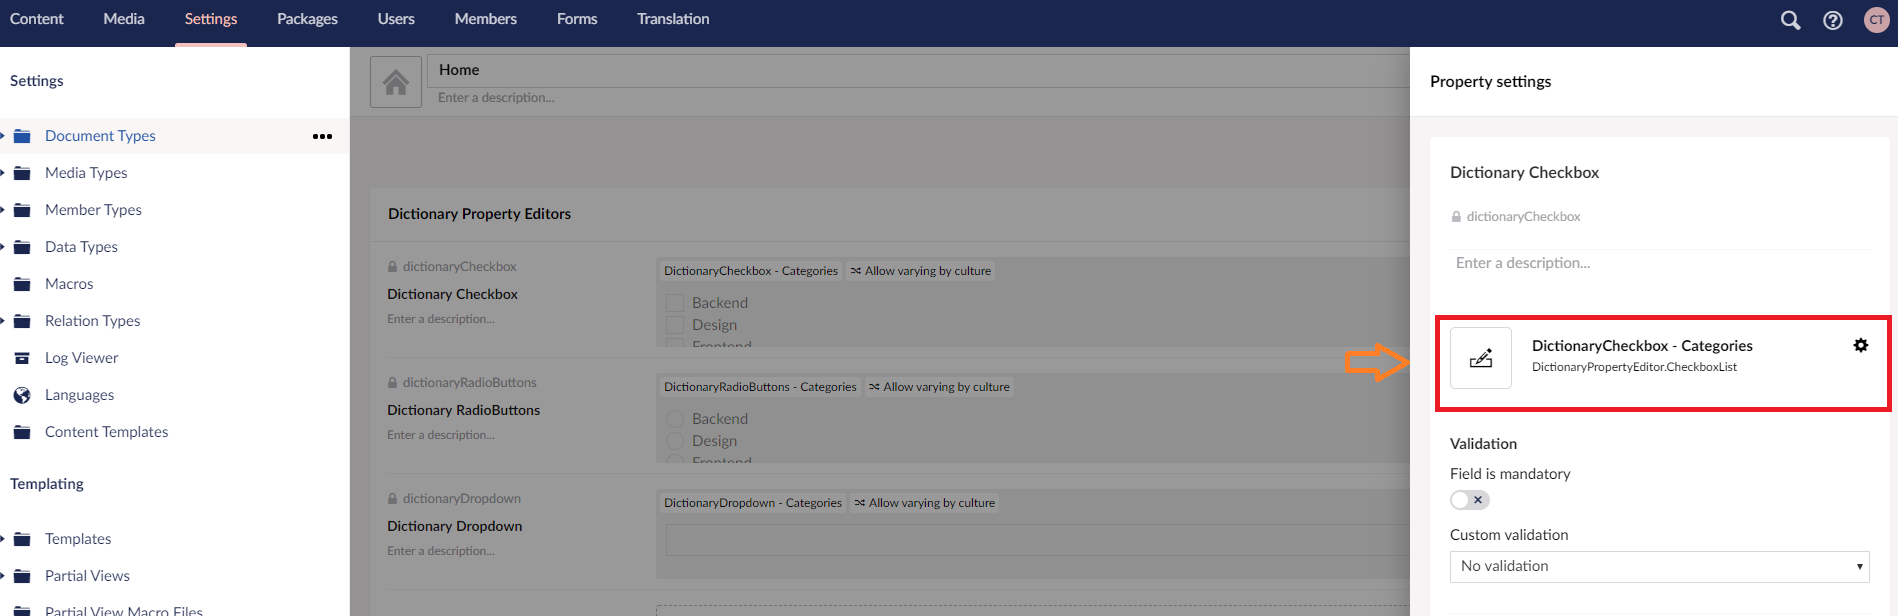This screenshot has width=1898, height=616.
Task: Select DictionaryCheckbox - Categories editor name
Action: (1642, 346)
